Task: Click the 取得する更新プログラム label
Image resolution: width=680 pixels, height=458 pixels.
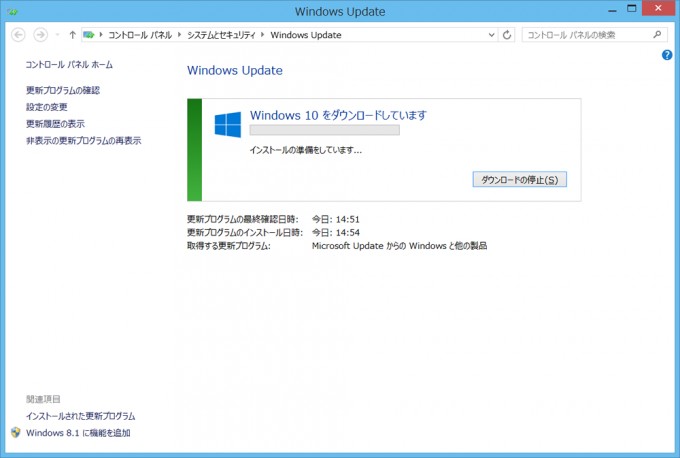Action: pyautogui.click(x=229, y=246)
